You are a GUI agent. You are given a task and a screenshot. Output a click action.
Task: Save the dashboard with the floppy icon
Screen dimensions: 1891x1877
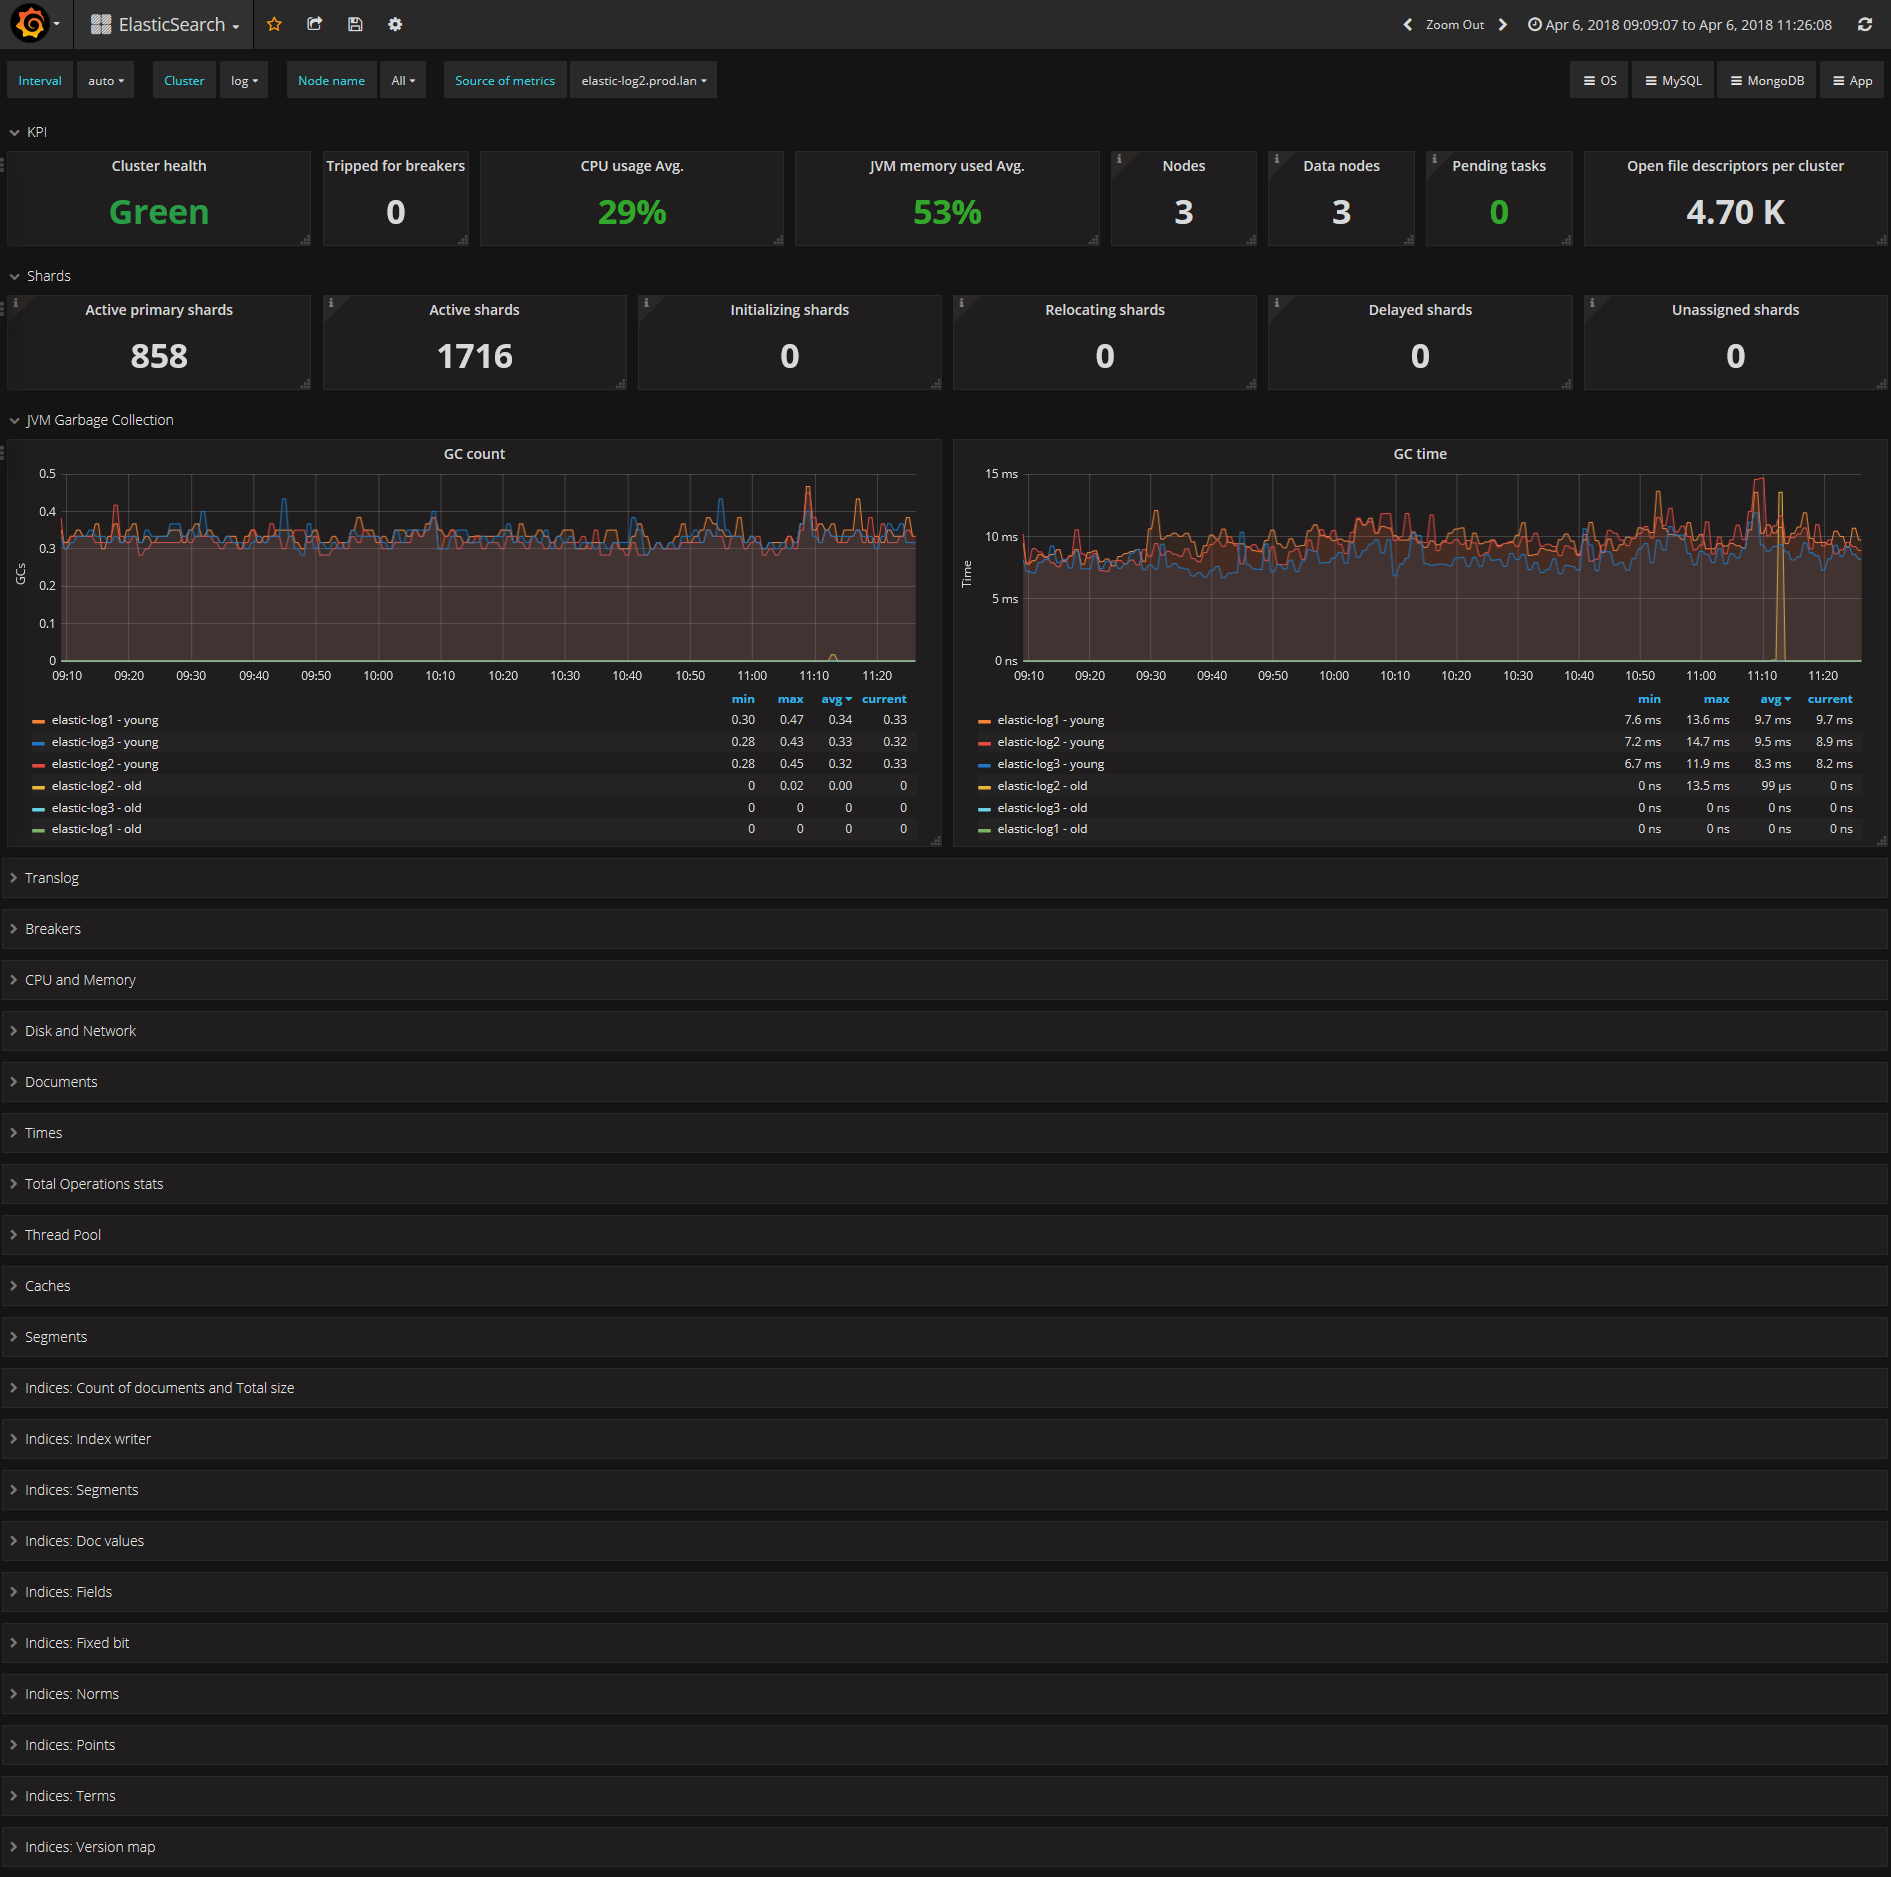coord(355,24)
